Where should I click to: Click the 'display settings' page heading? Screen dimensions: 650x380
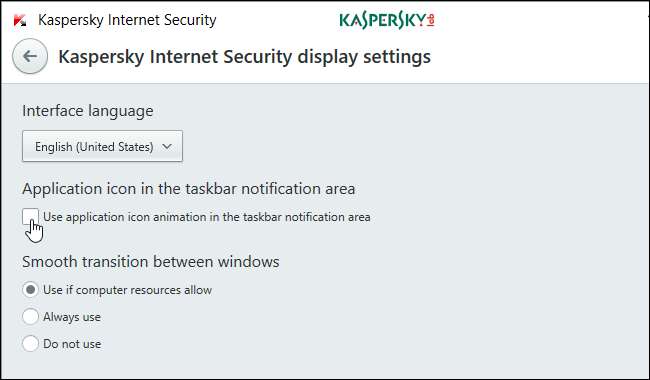(x=245, y=57)
